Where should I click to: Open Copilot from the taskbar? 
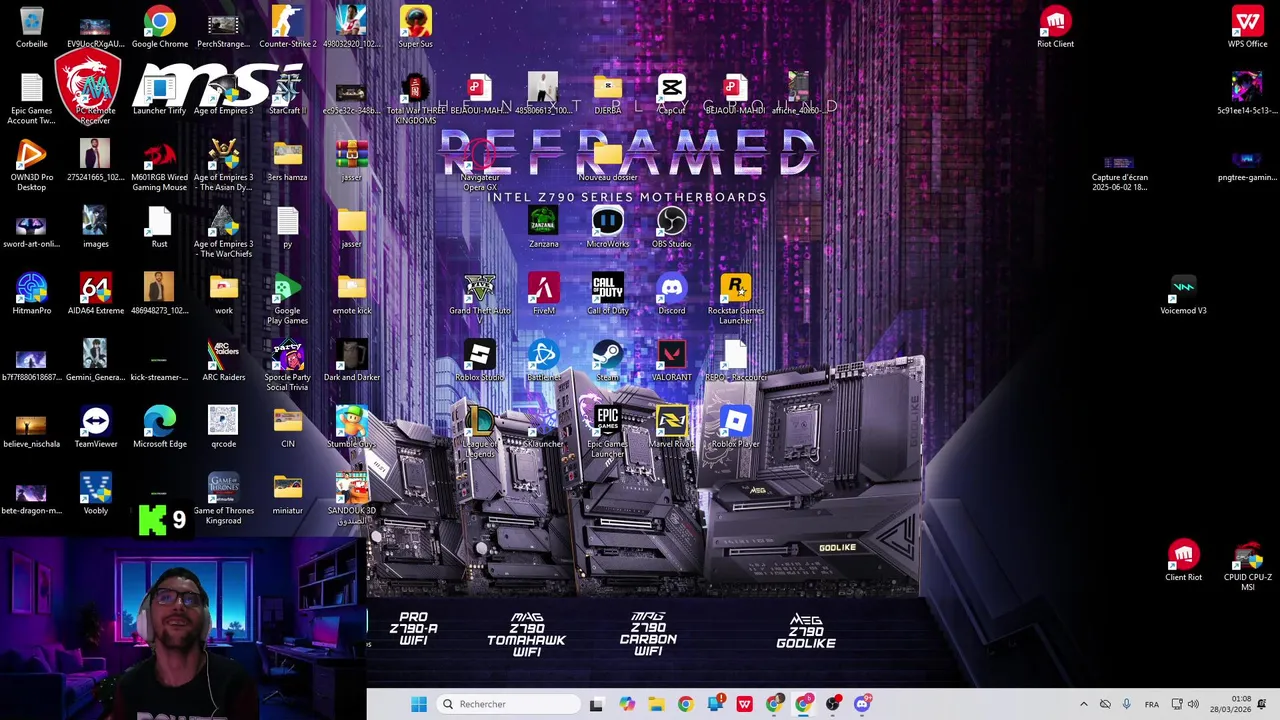click(626, 704)
